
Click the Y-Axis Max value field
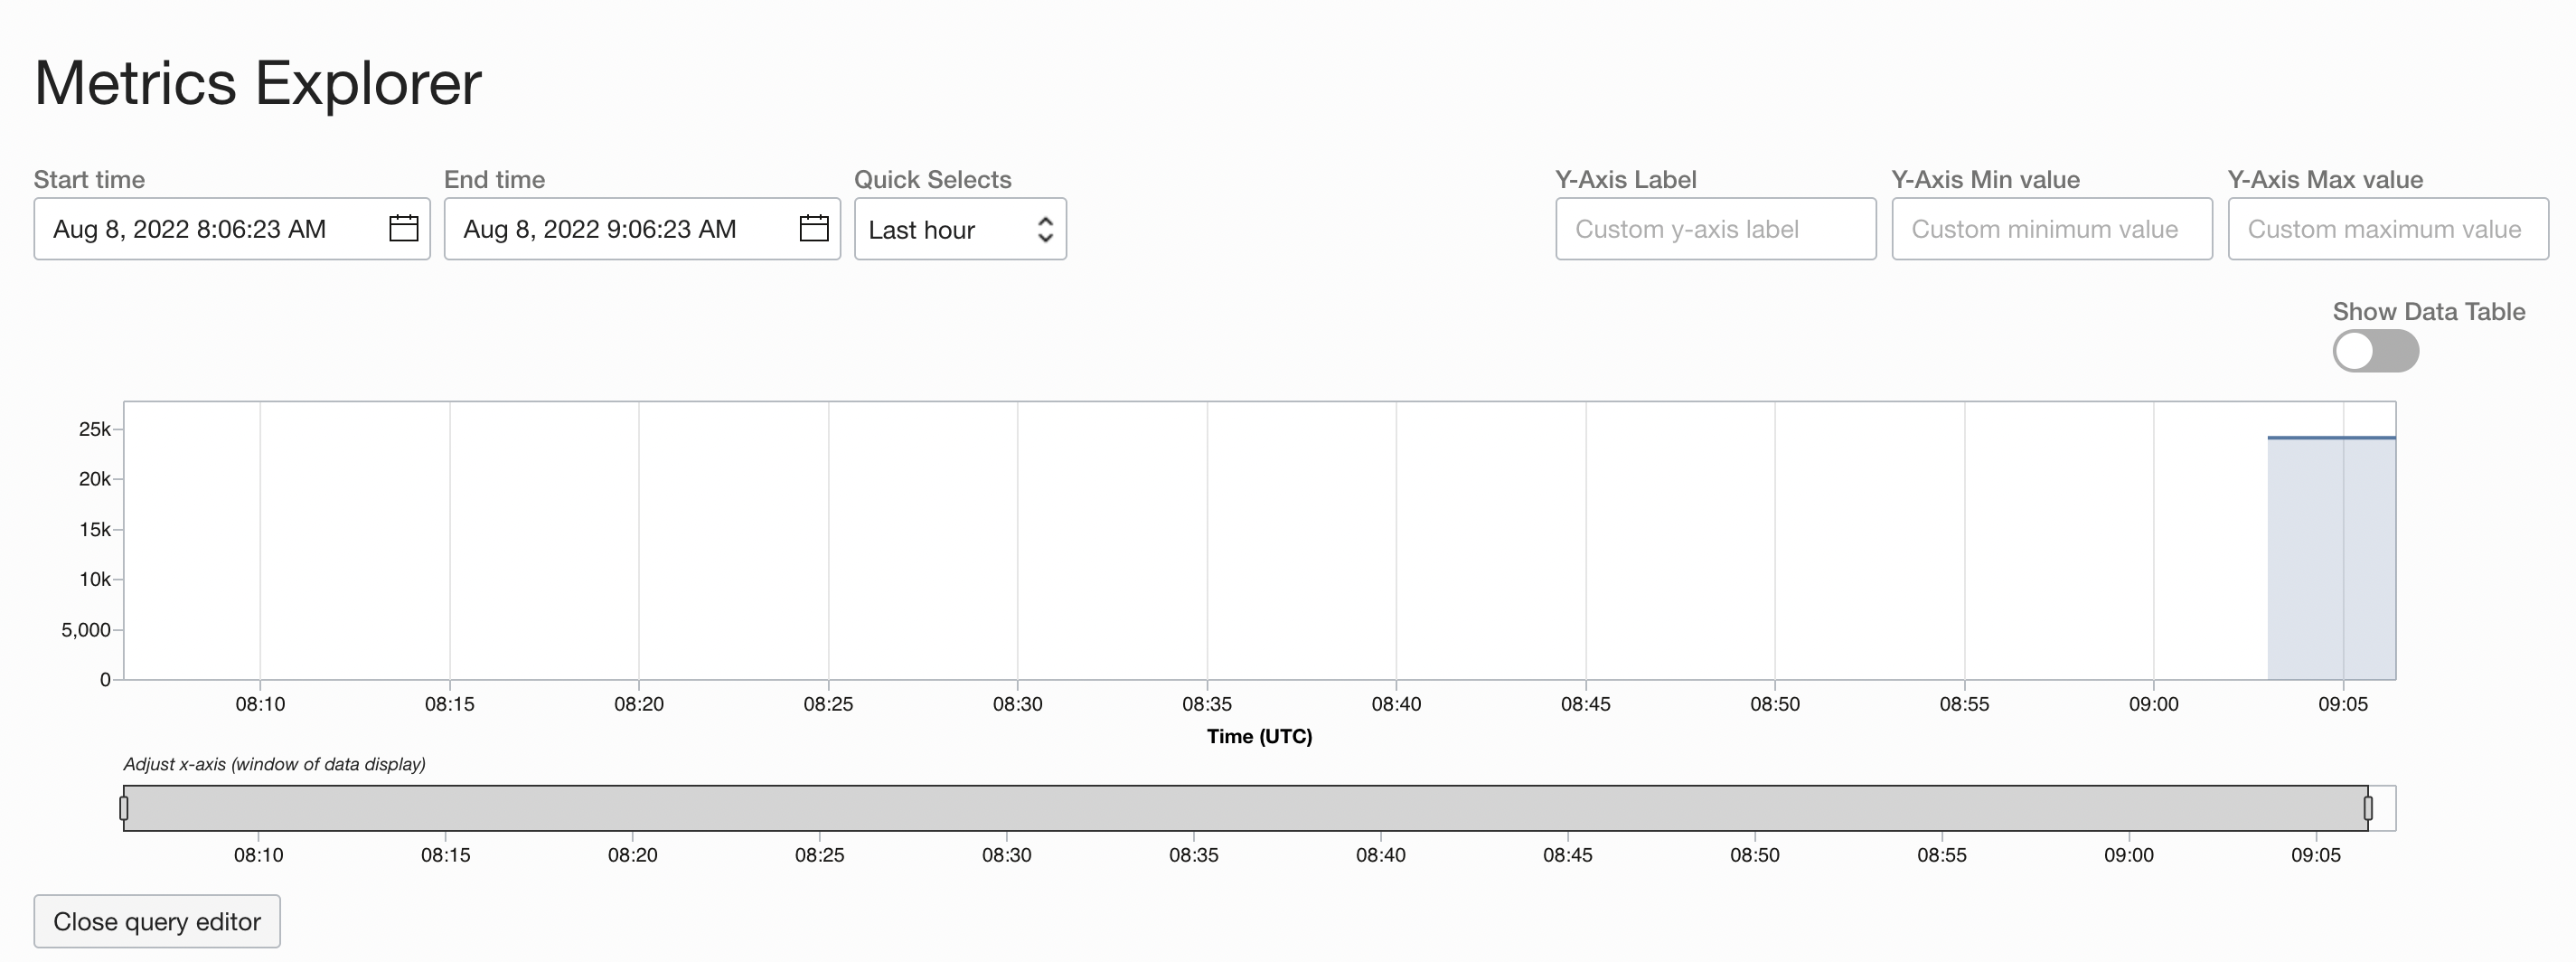2388,229
